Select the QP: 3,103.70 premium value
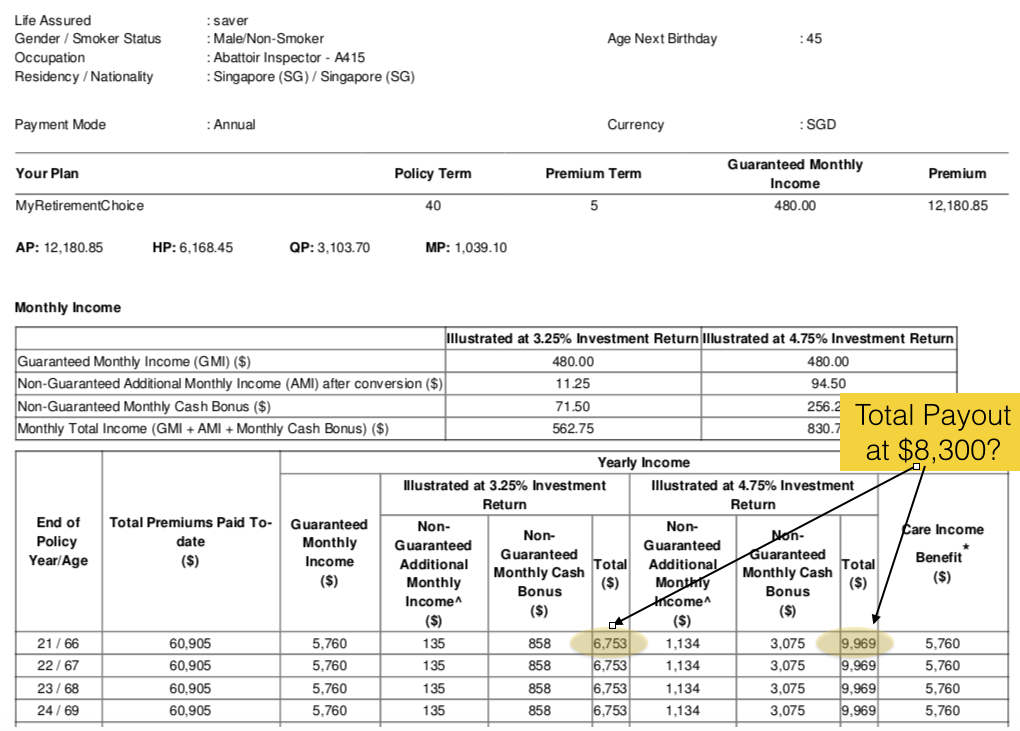Image resolution: width=1020 pixels, height=731 pixels. pyautogui.click(x=330, y=248)
